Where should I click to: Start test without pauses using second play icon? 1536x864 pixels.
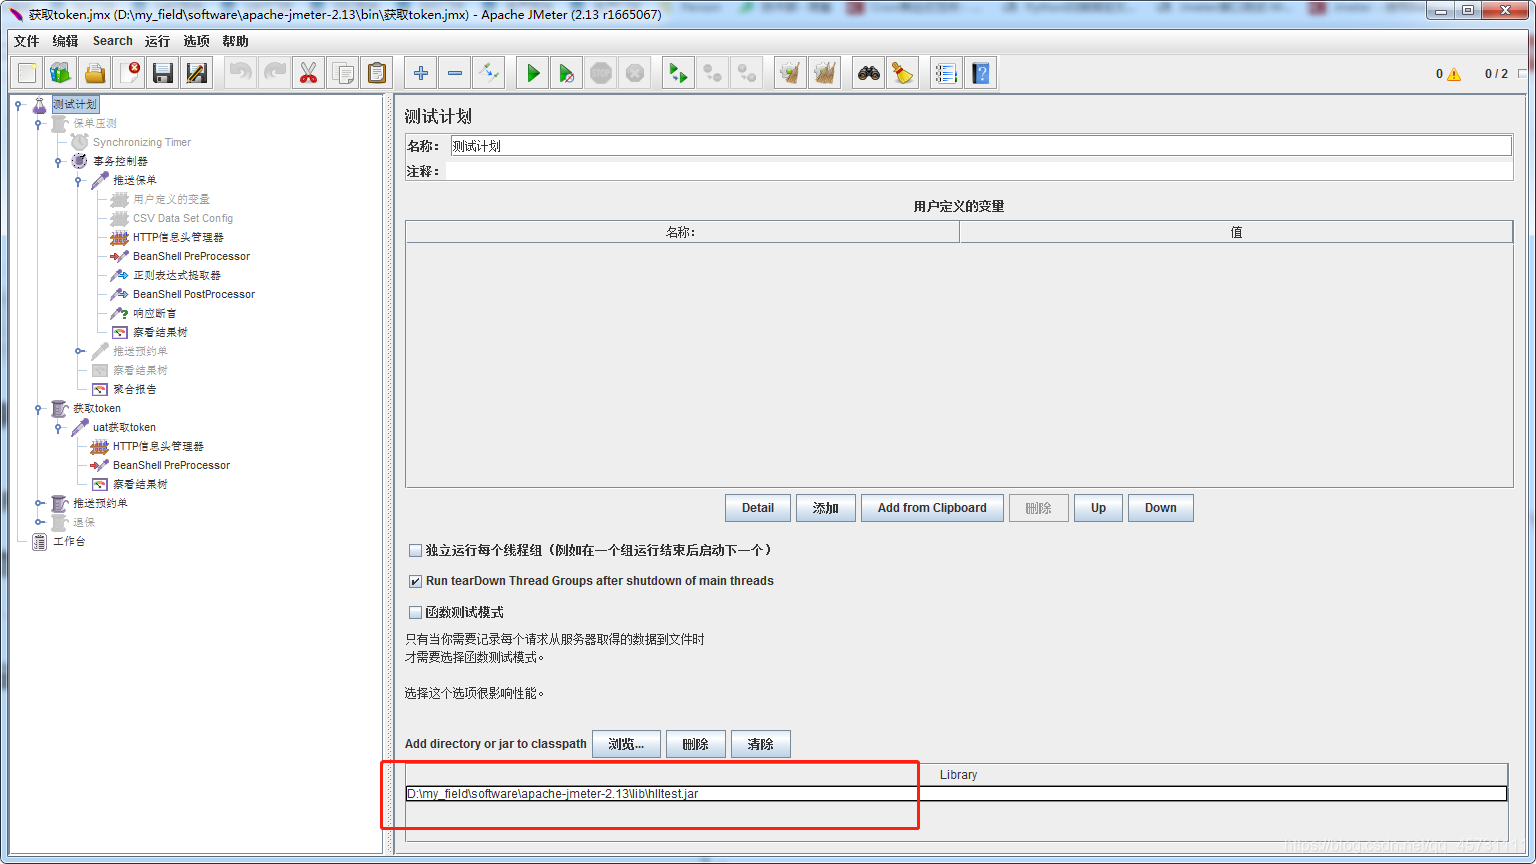coord(566,72)
